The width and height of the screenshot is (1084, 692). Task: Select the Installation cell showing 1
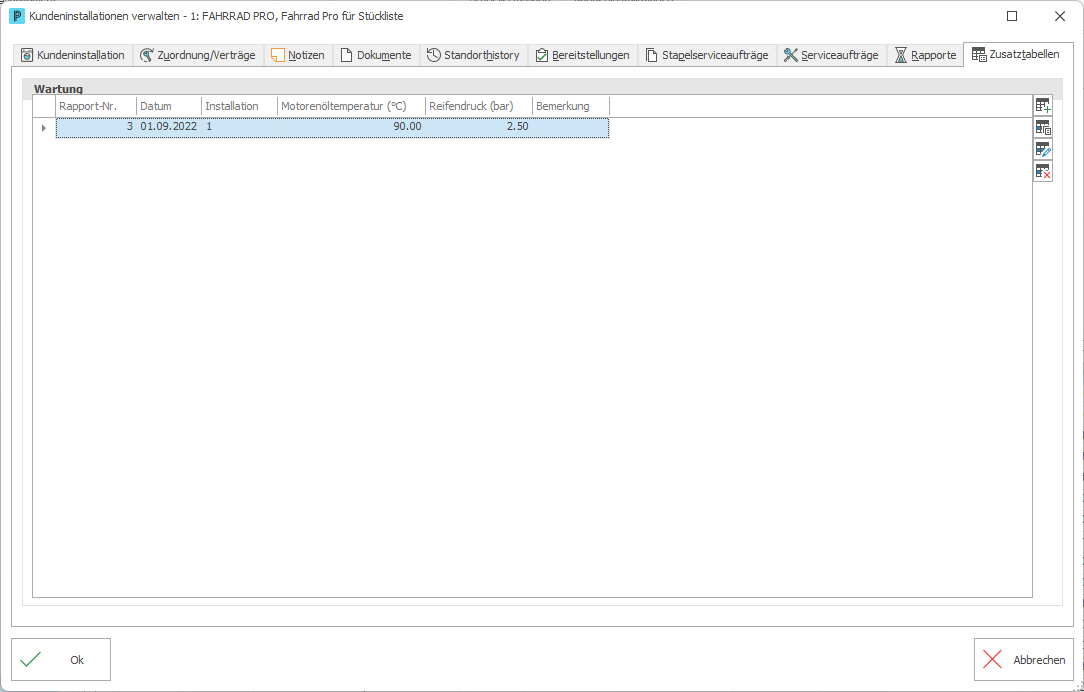tap(239, 128)
